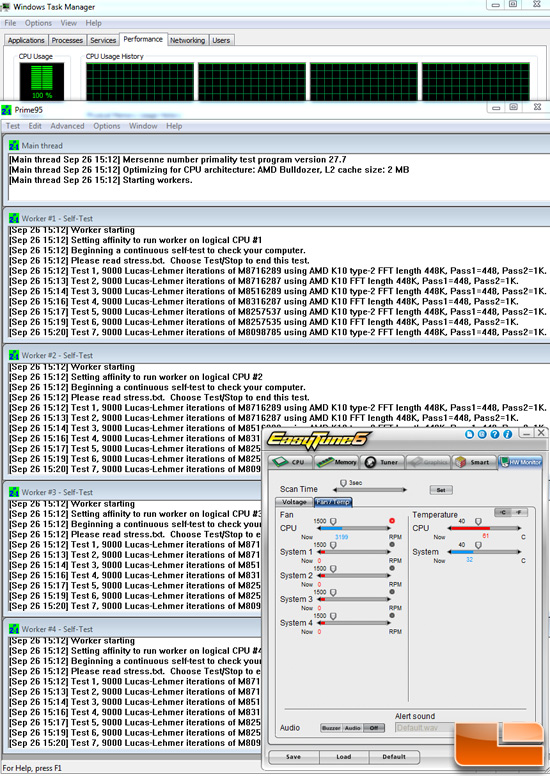The width and height of the screenshot is (550, 776).
Task: Click the Main thread window icon
Action: click(x=14, y=146)
